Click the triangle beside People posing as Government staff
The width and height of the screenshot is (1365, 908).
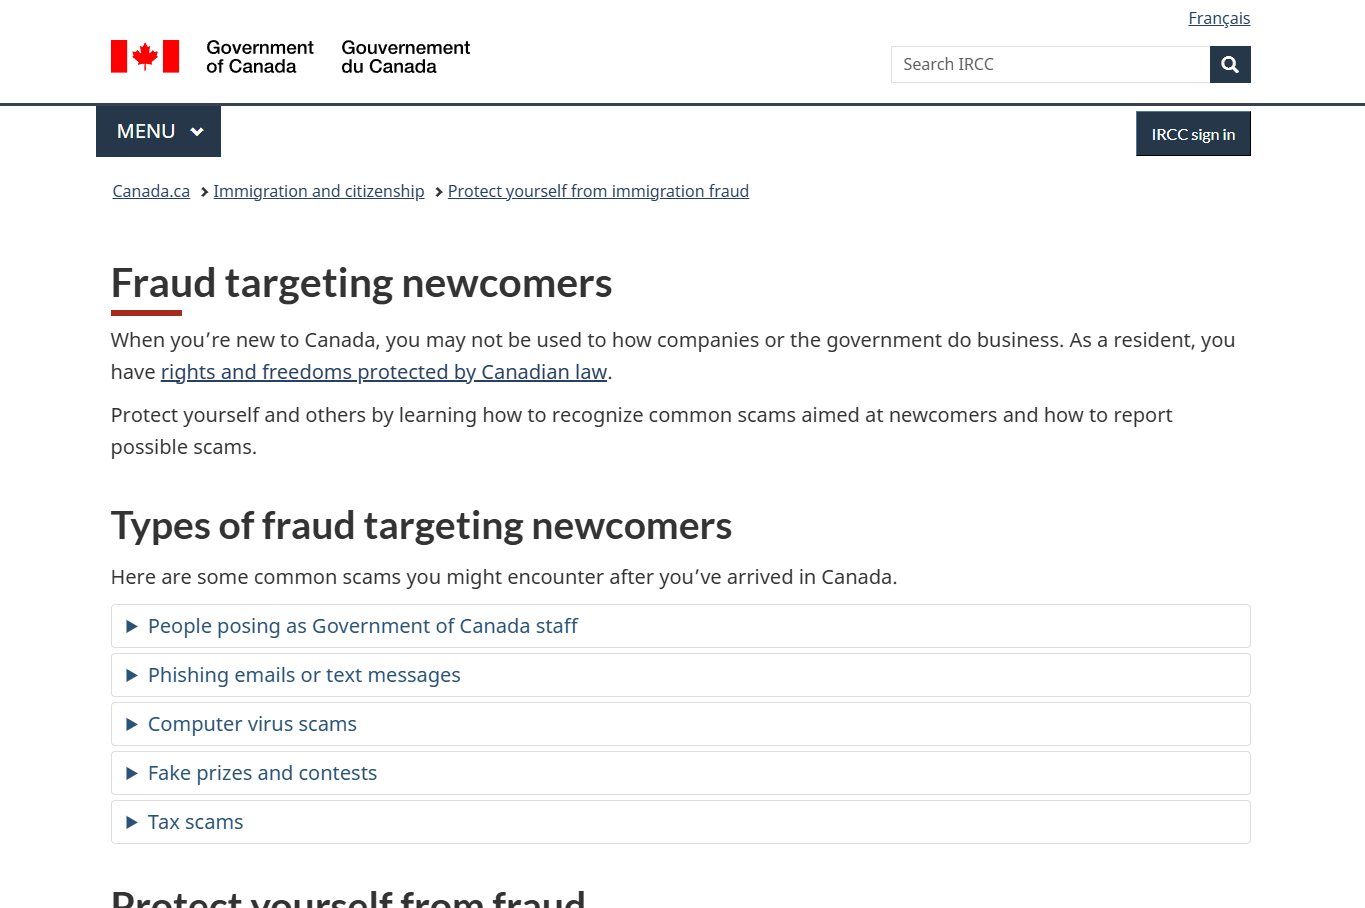pyautogui.click(x=131, y=627)
